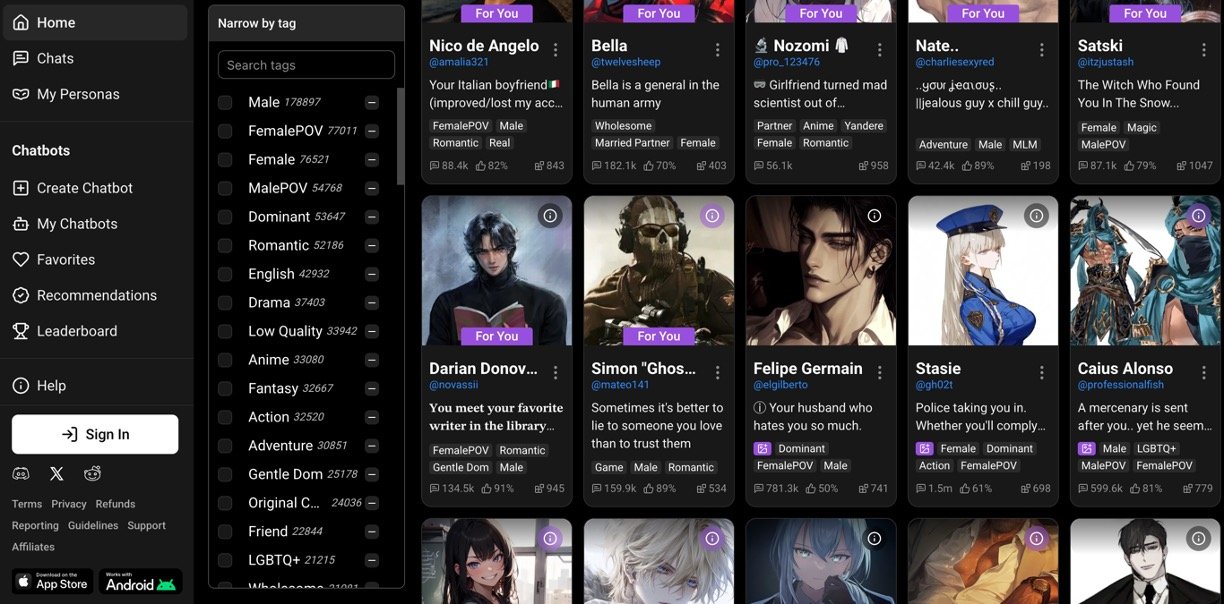Open the Reddit icon link
This screenshot has height=604, width=1224.
(x=92, y=474)
